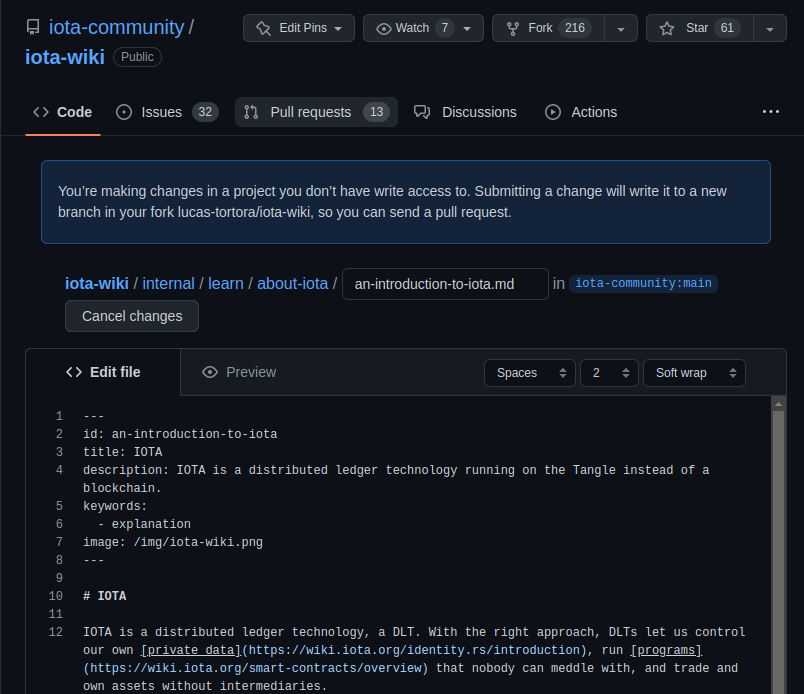Go to the about-iota folder breadcrumb
The height and width of the screenshot is (694, 804).
[292, 284]
